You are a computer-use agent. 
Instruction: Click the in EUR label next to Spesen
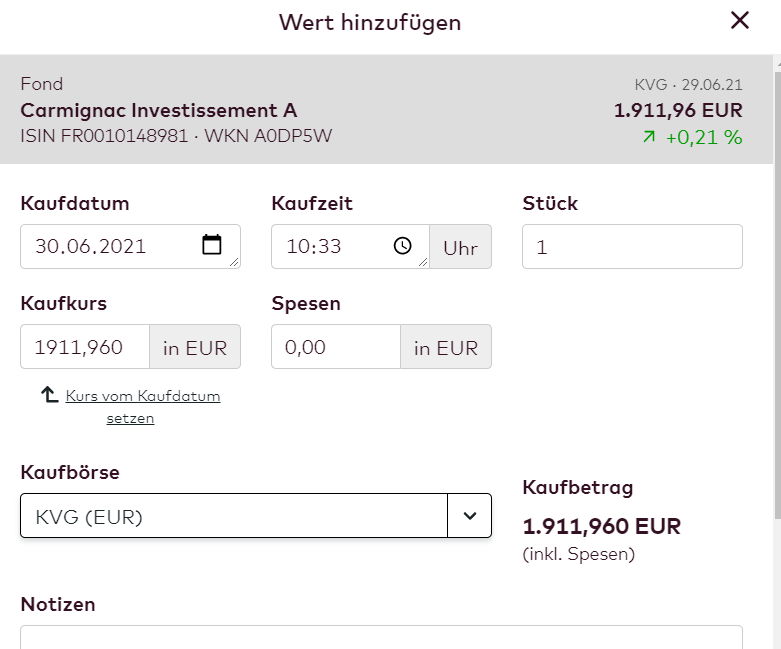(446, 347)
